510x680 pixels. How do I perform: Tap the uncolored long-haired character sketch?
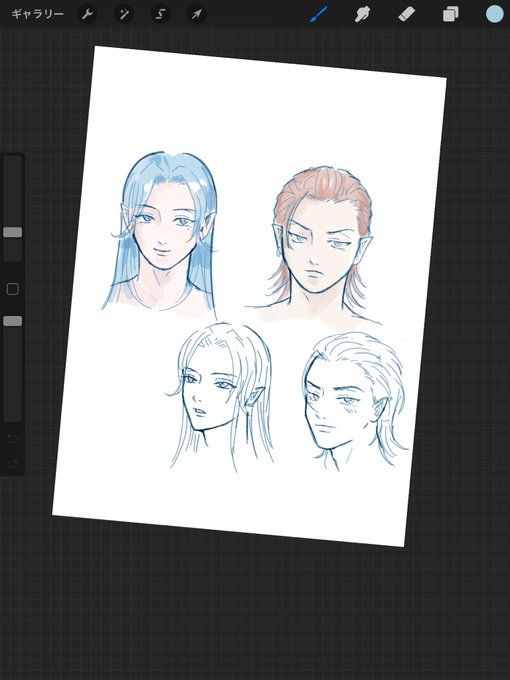point(221,397)
